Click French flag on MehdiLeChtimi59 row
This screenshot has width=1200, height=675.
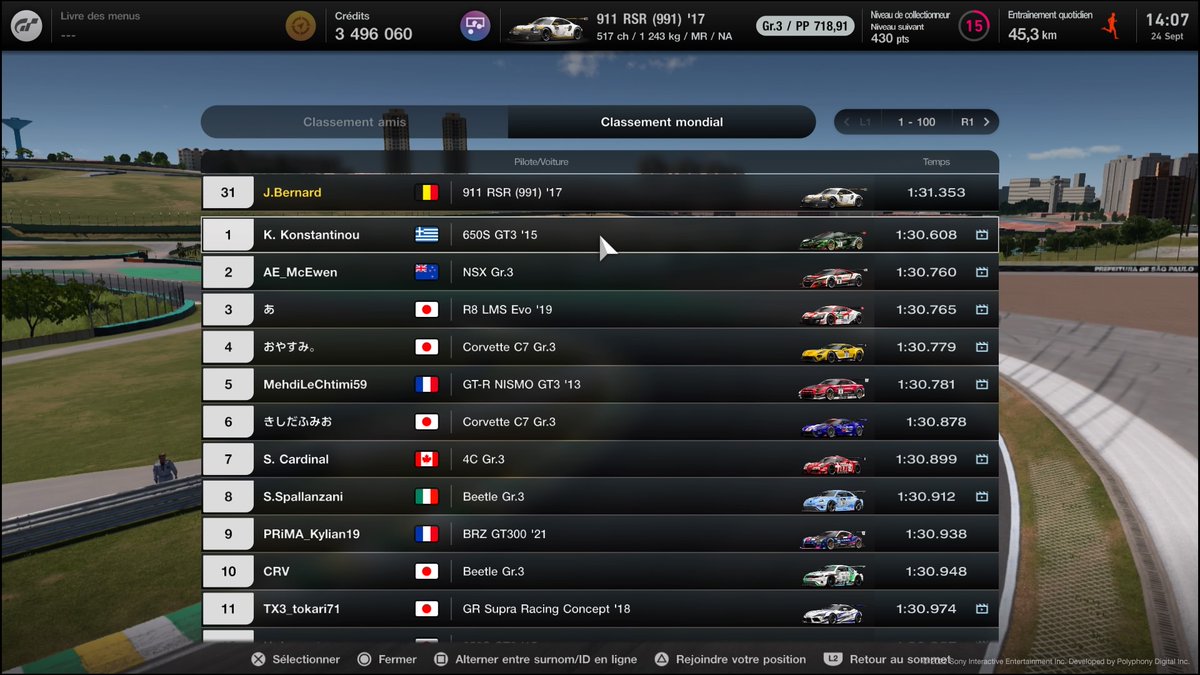[x=426, y=385]
